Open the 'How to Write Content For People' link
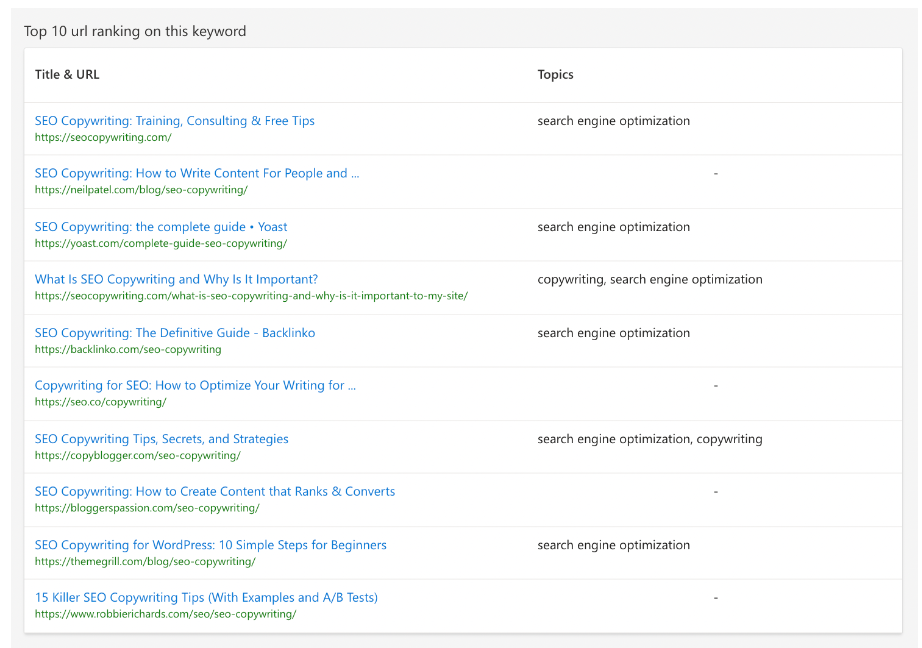922x648 pixels. coord(196,173)
